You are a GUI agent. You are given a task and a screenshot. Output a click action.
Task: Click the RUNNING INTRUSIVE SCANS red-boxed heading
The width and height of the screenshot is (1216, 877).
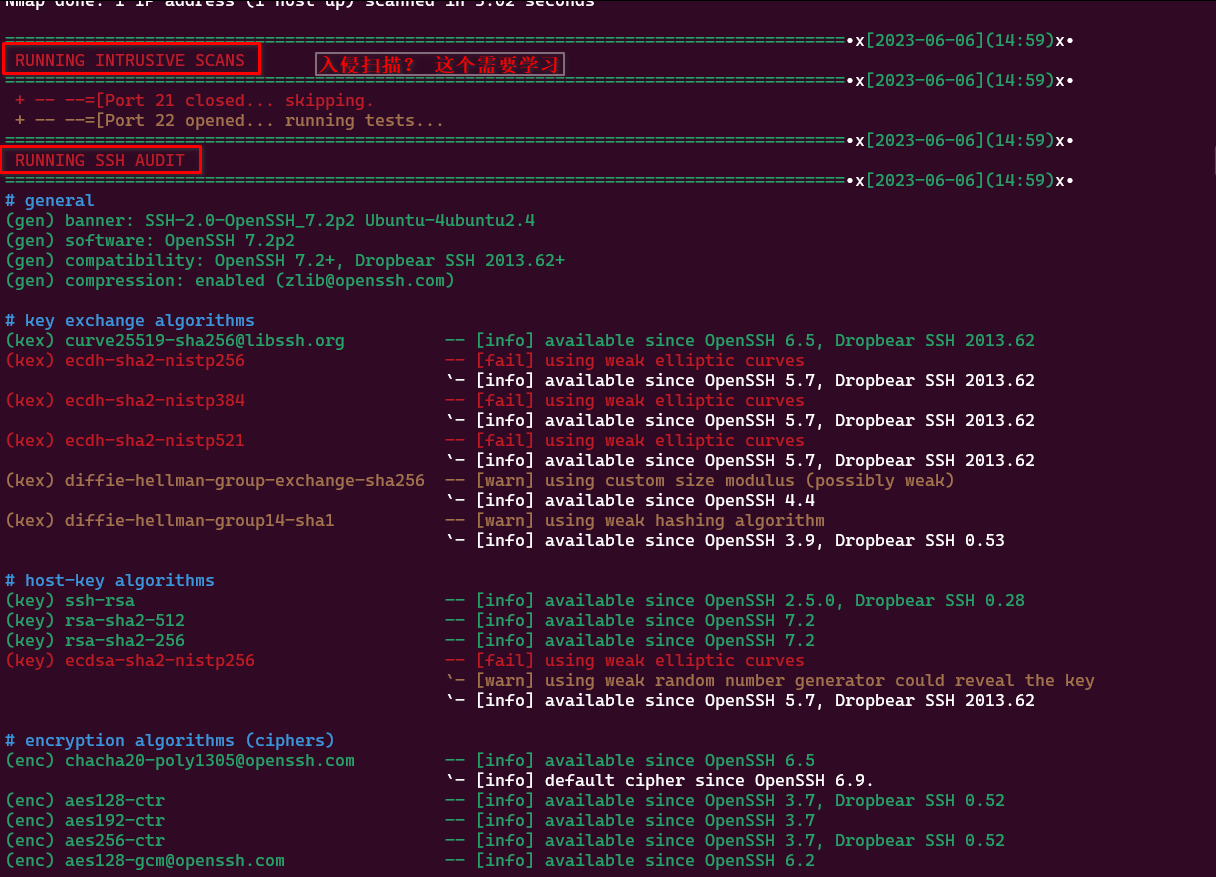[x=130, y=60]
